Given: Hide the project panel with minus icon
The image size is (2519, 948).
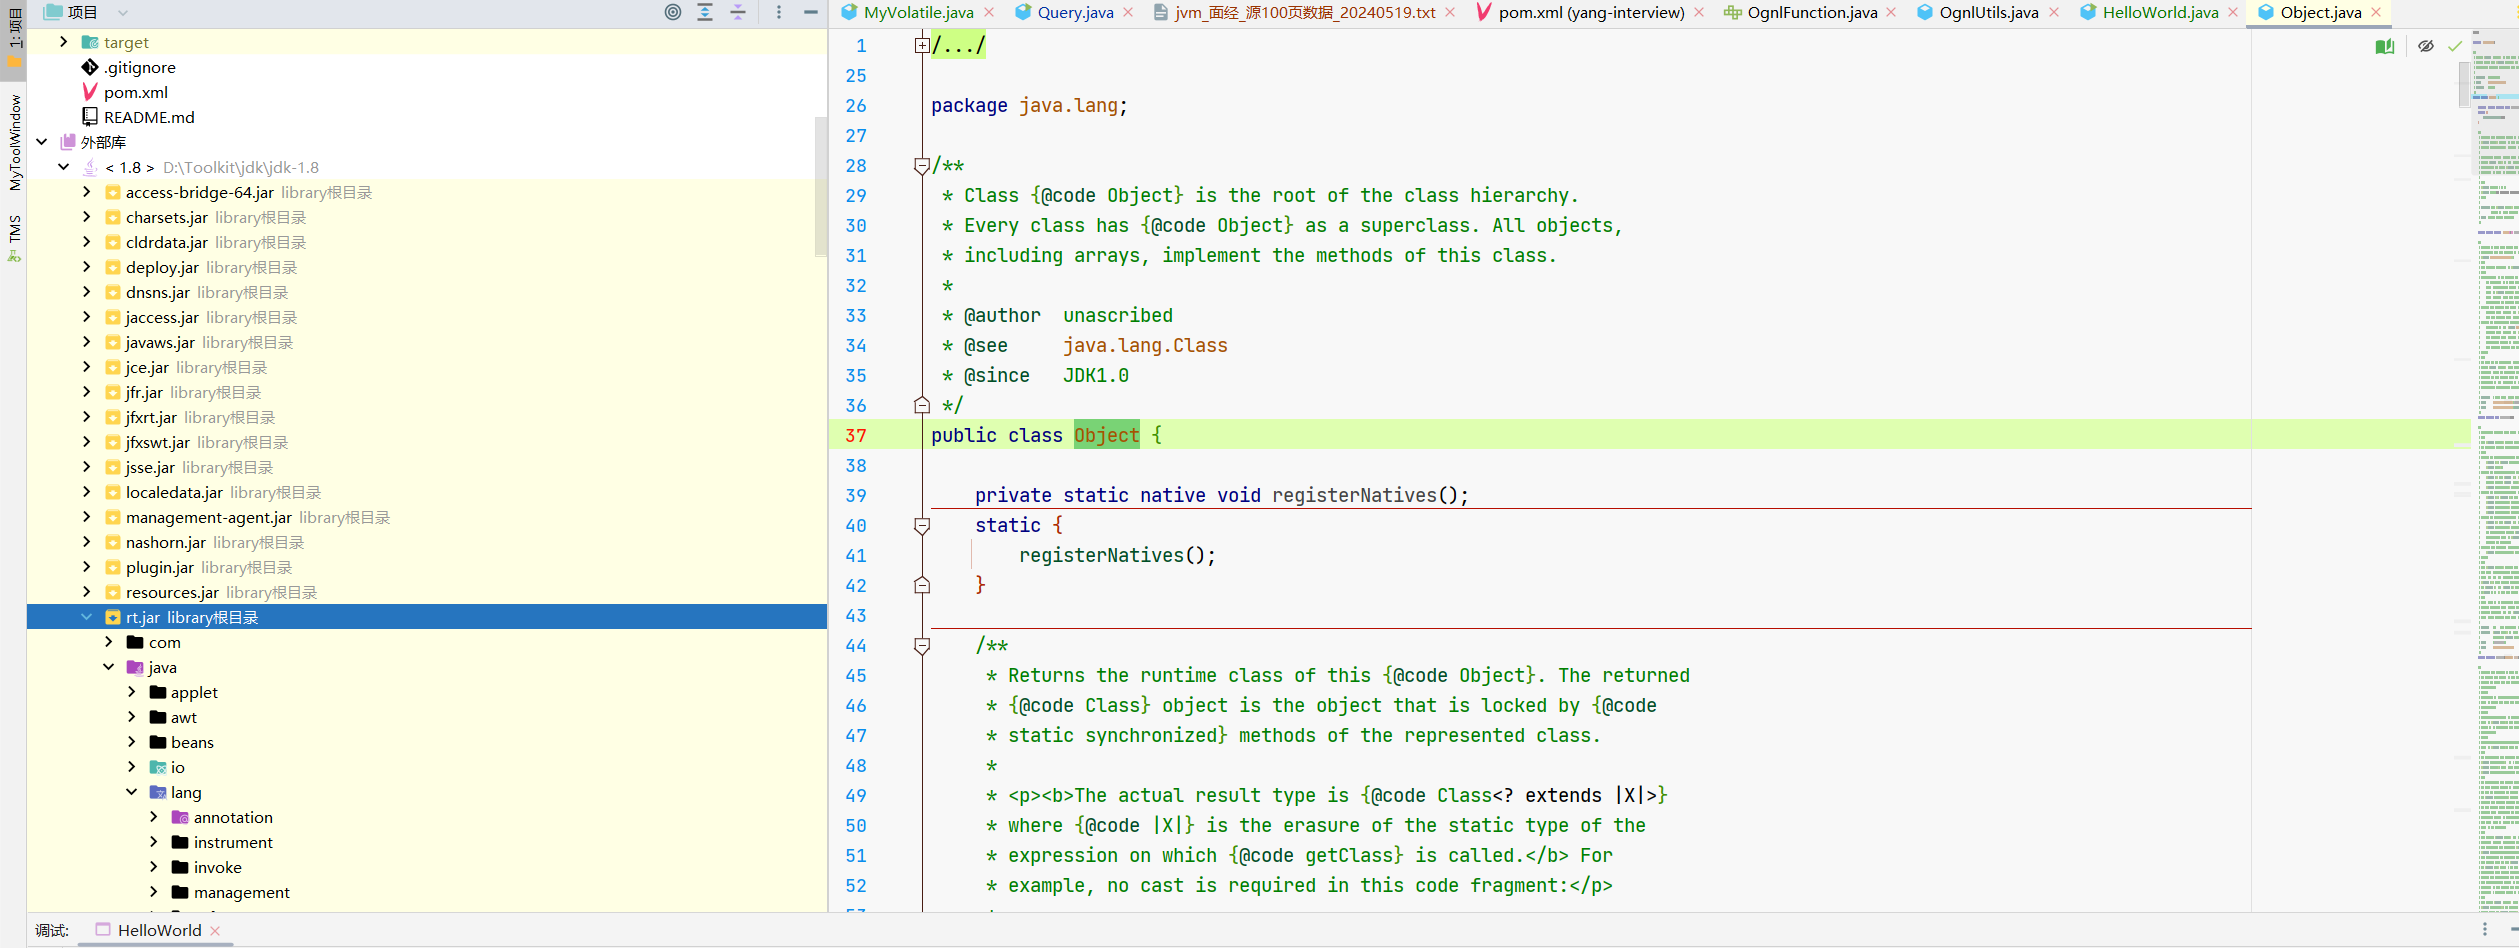Looking at the screenshot, I should pos(811,12).
